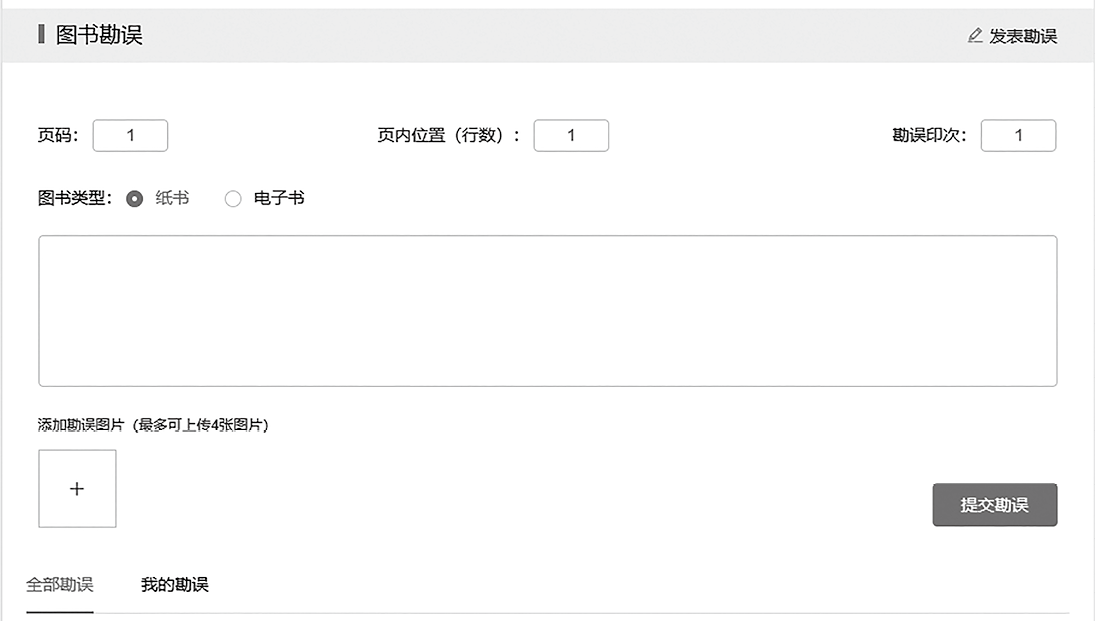The image size is (1095, 621).
Task: Submit with the 提交勘误 button
Action: [994, 504]
